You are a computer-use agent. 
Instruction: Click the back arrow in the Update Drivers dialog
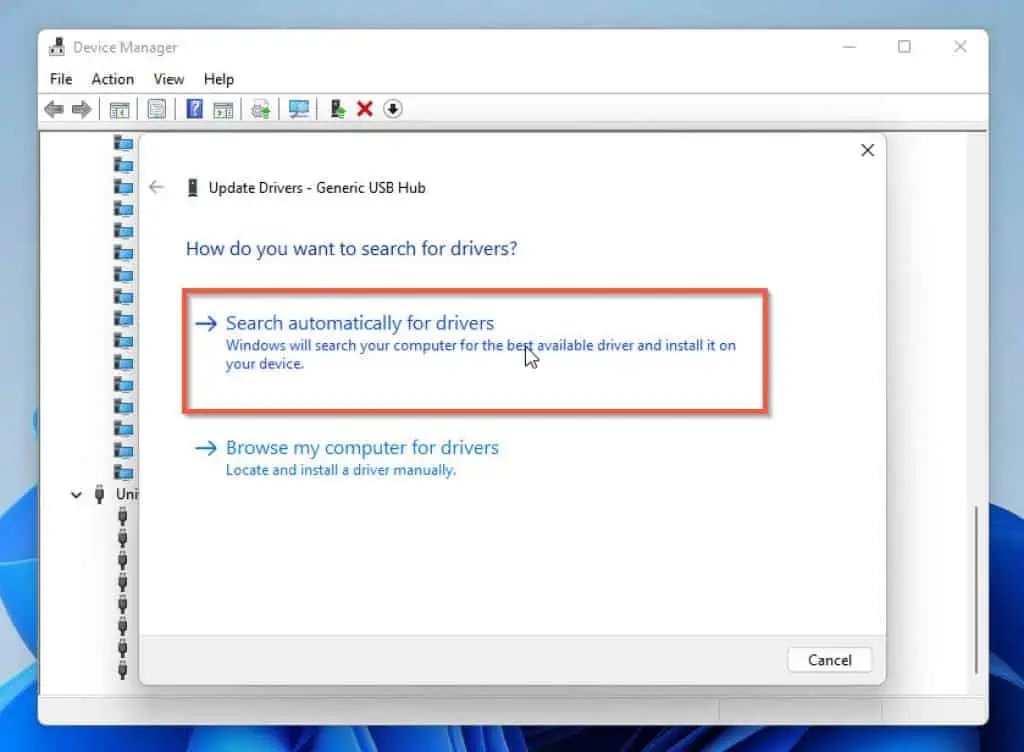[x=156, y=187]
